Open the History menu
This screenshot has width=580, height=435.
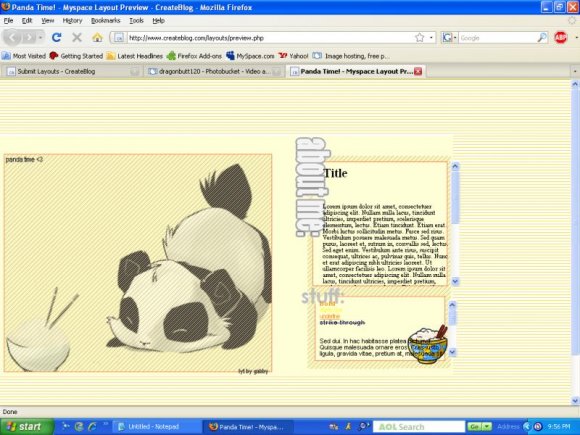(72, 20)
